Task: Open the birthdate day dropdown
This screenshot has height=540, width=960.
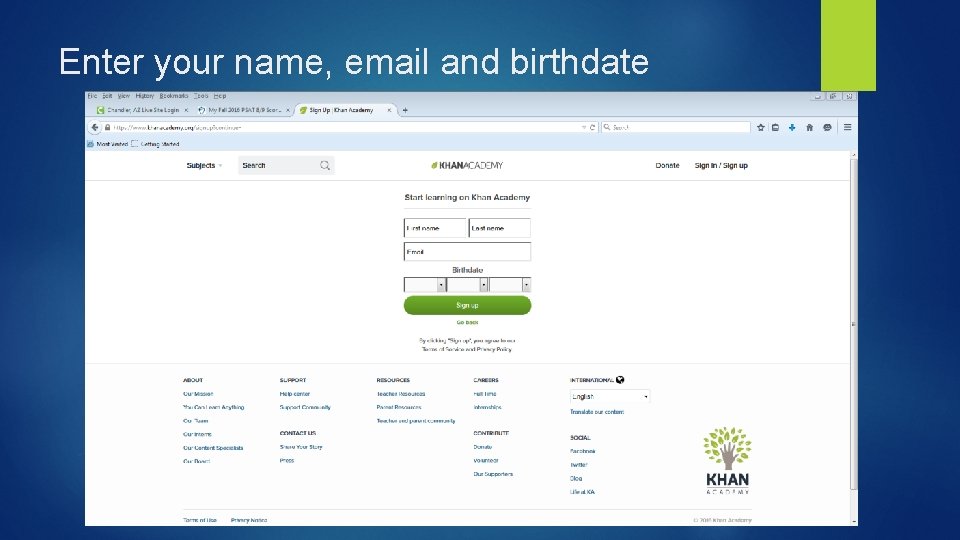Action: point(467,285)
